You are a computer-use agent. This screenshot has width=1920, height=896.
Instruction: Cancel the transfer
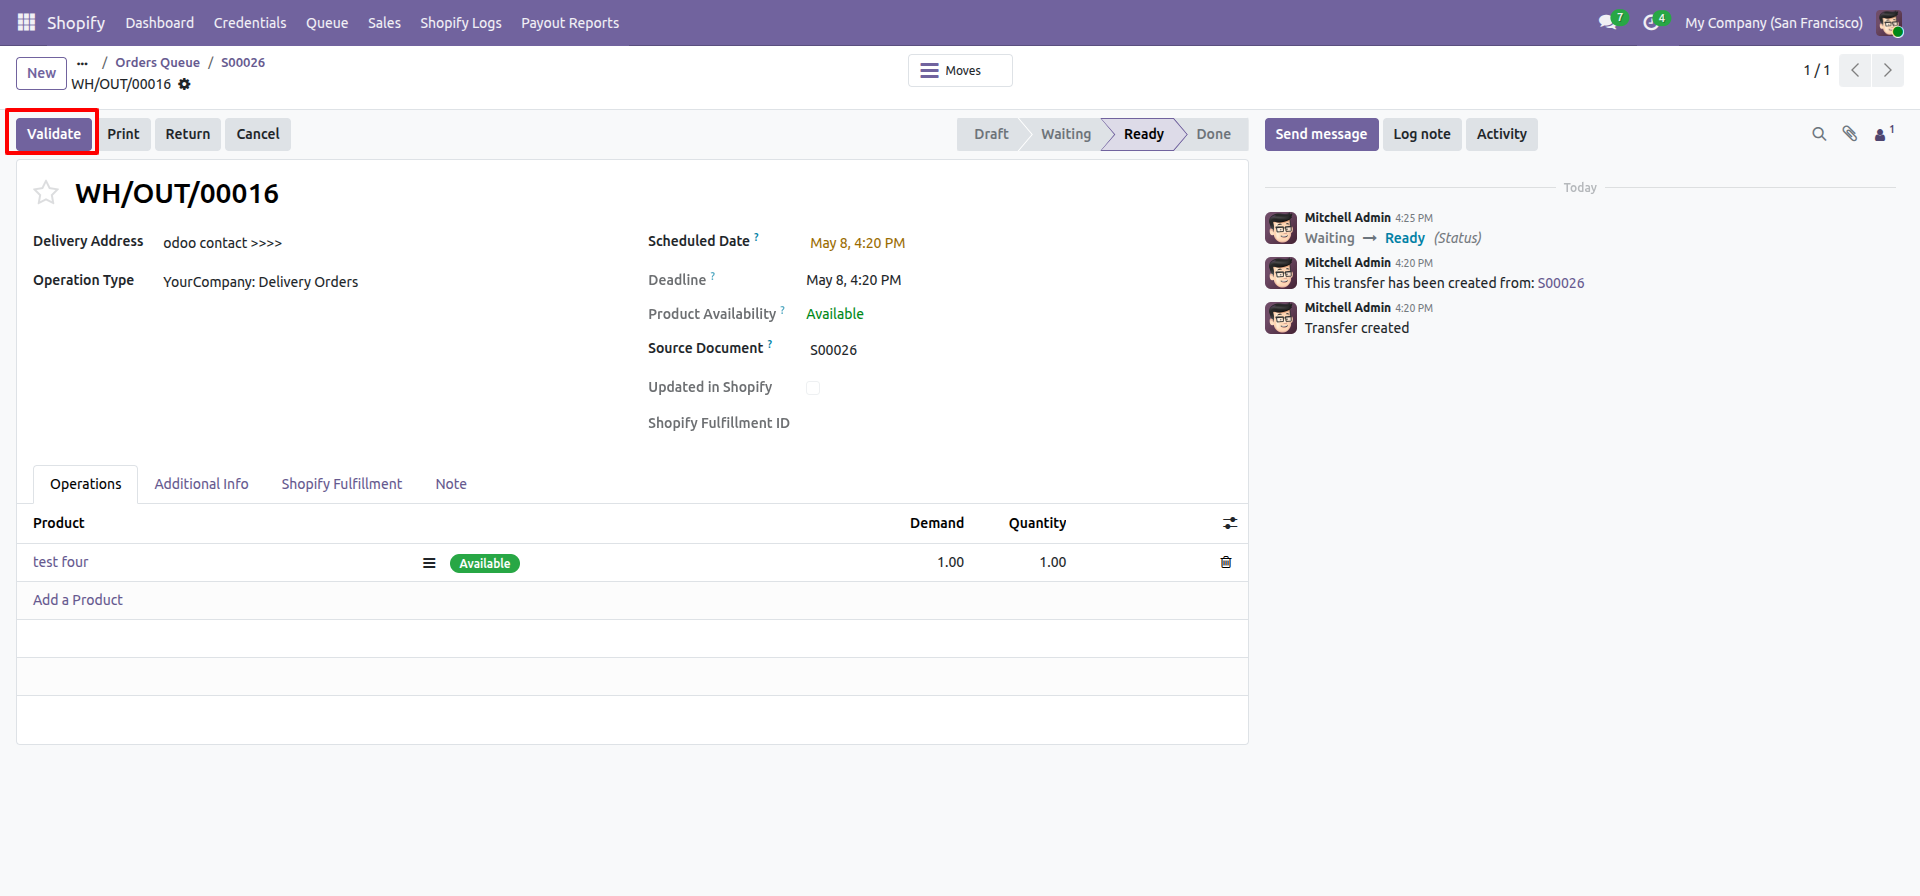click(x=258, y=134)
